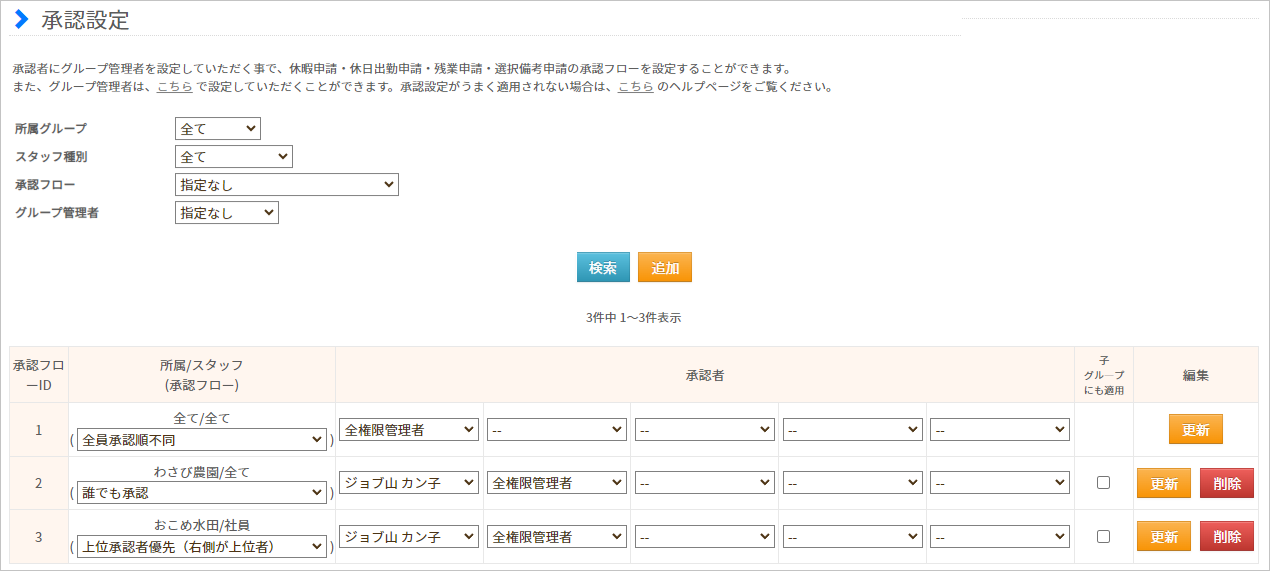This screenshot has height=571, width=1270.
Task: Update the おこめ水田 approval flow row
Action: [x=1163, y=537]
